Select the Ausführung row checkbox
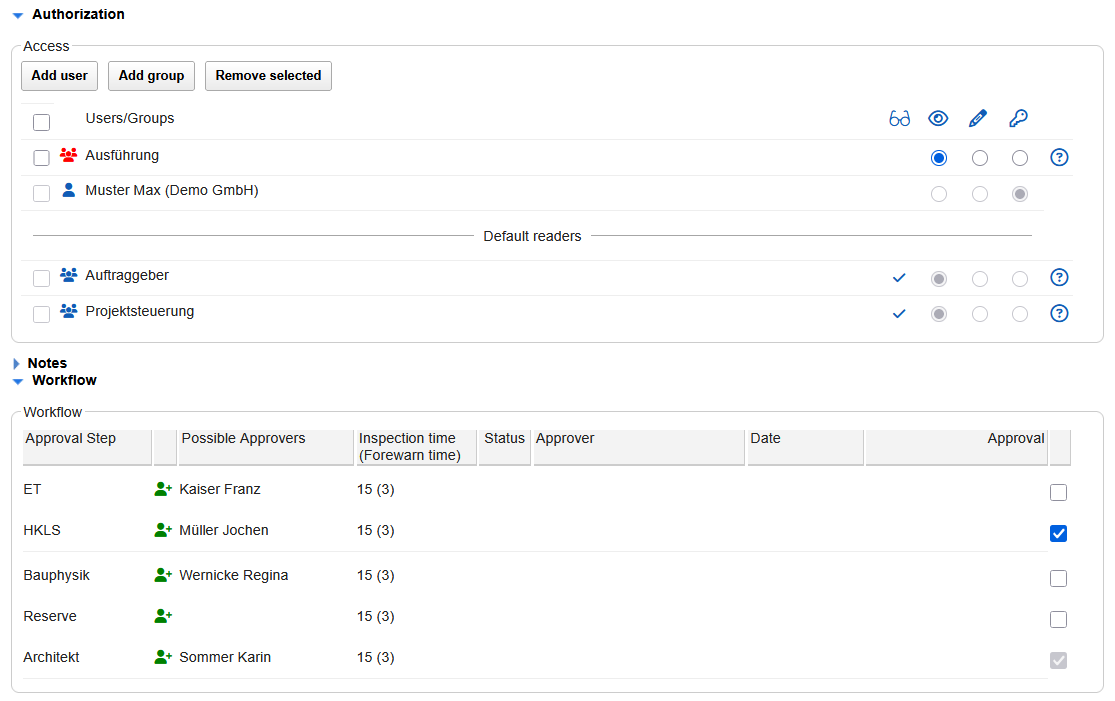The width and height of the screenshot is (1115, 701). point(41,157)
